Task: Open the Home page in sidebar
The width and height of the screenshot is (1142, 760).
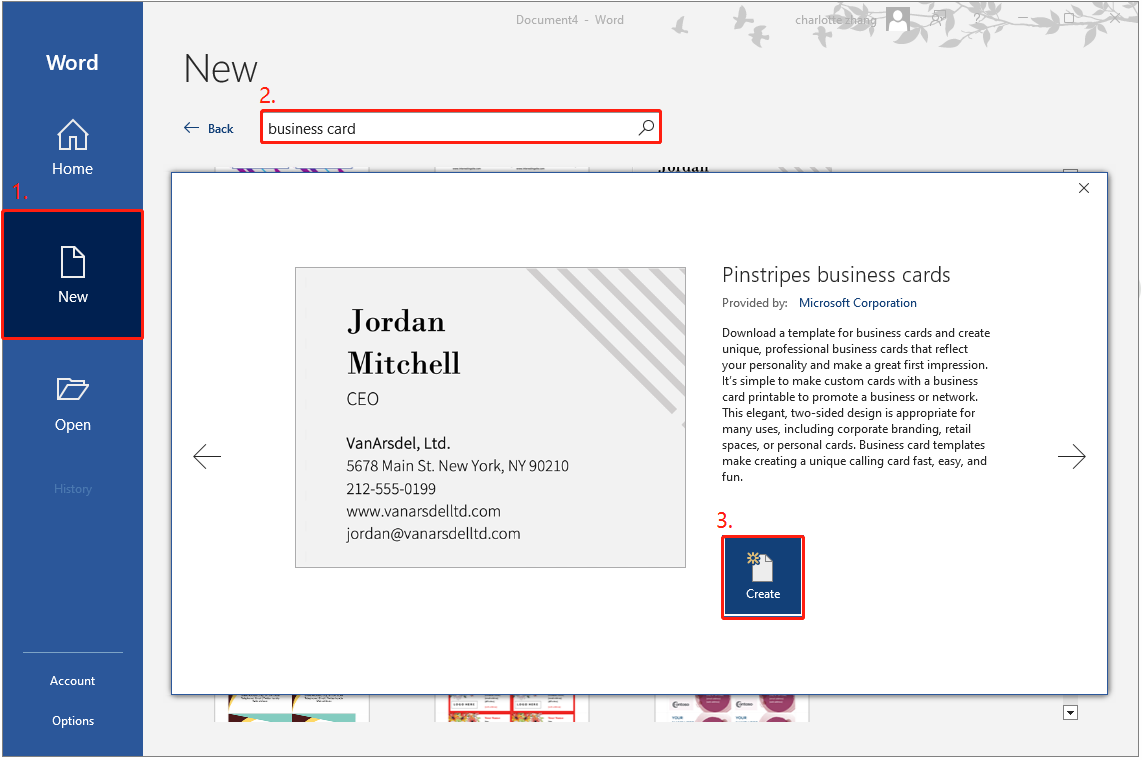Action: (72, 148)
